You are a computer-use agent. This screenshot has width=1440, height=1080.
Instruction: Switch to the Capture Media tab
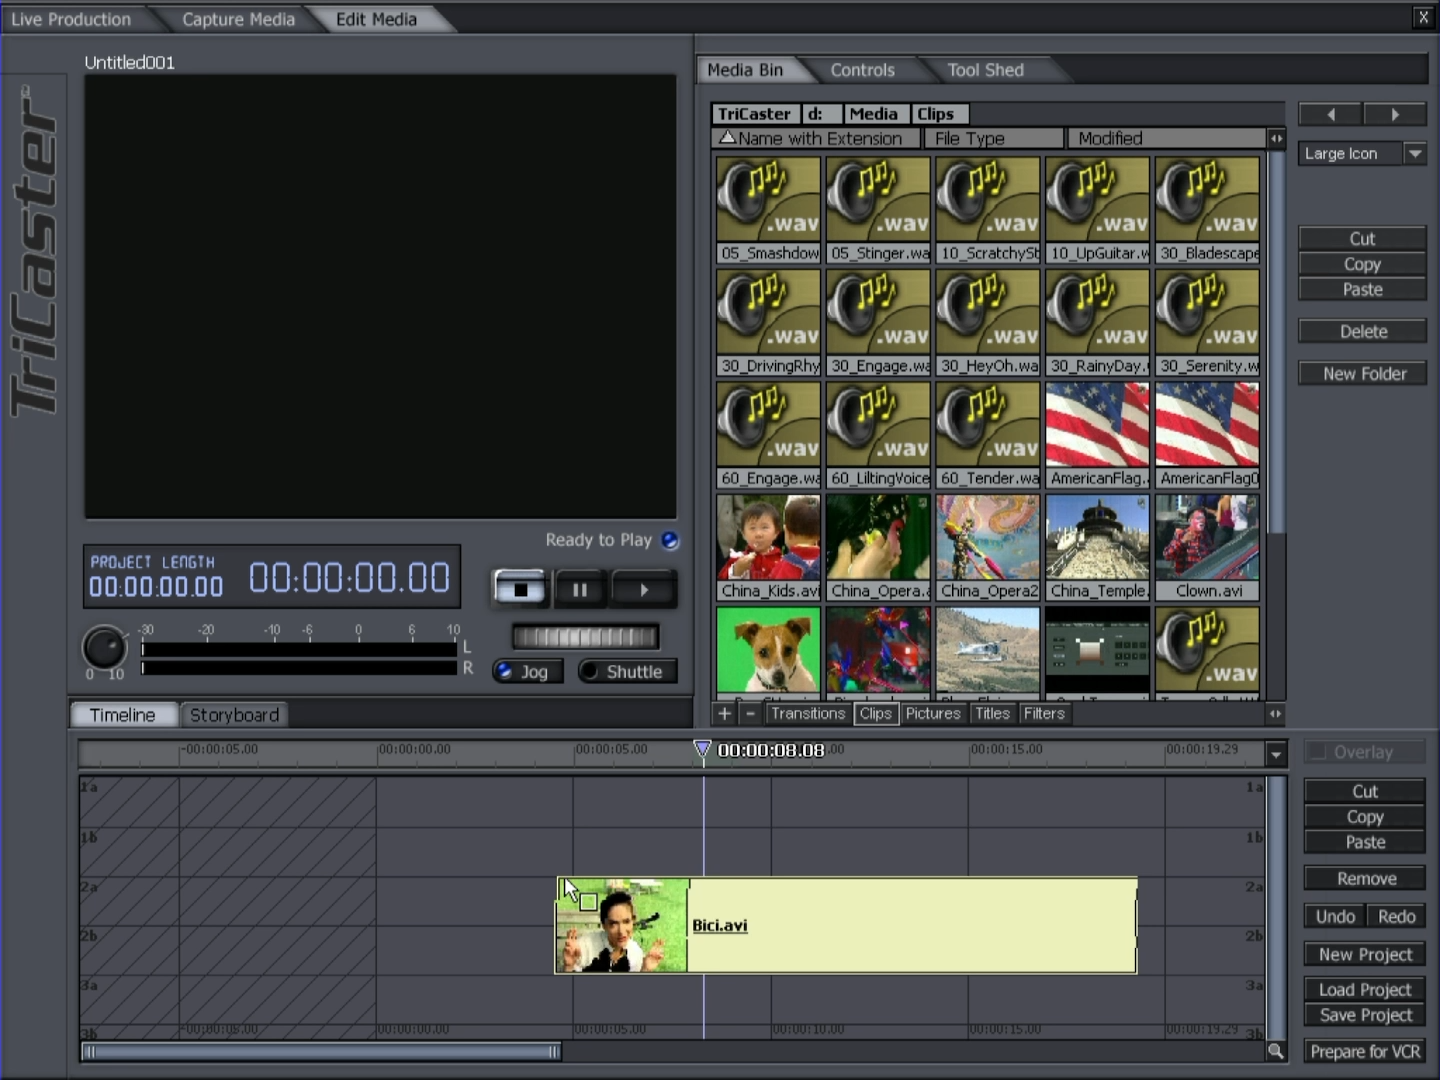click(x=238, y=19)
